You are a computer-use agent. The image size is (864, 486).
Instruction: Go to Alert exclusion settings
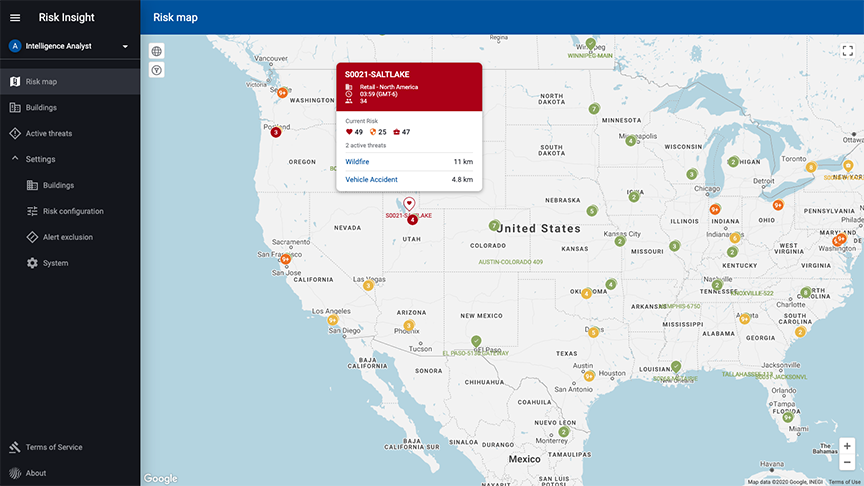tap(67, 237)
